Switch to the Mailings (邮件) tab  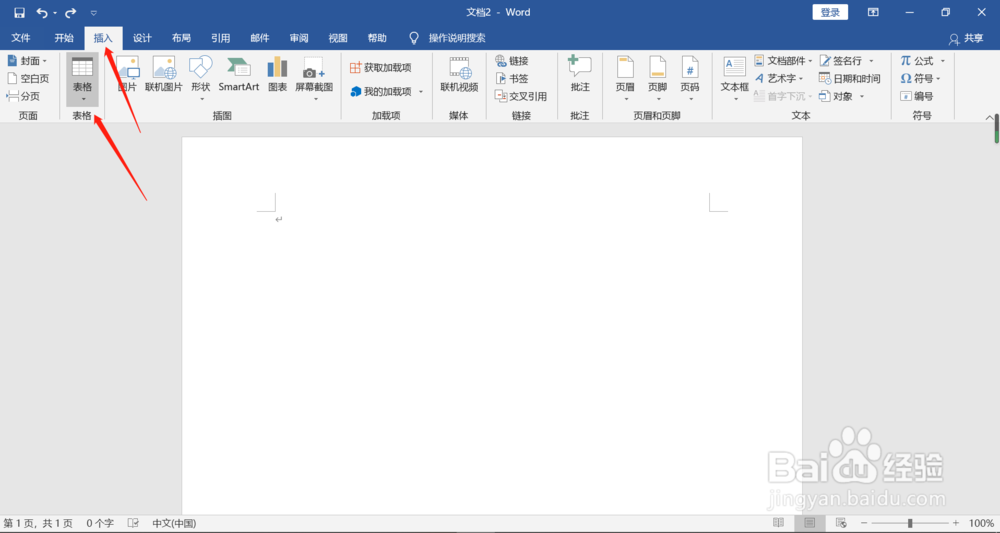pyautogui.click(x=260, y=38)
